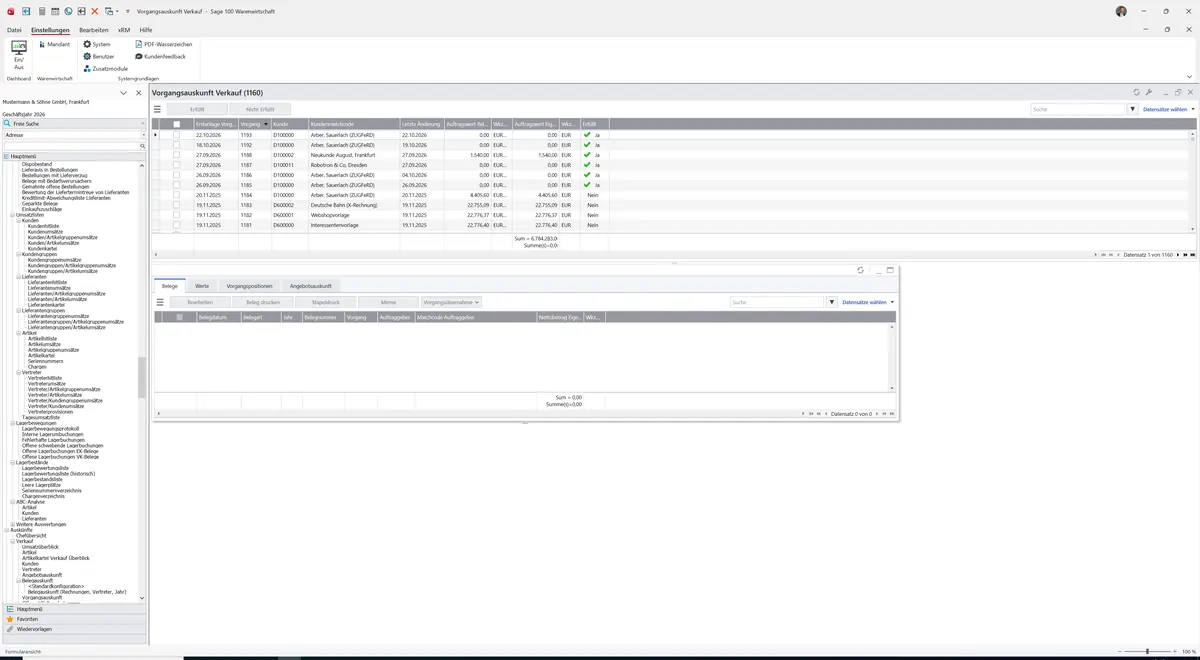Click the red Sage logo icon in title bar
Screen dimensions: 1200x660
(x=10, y=11)
